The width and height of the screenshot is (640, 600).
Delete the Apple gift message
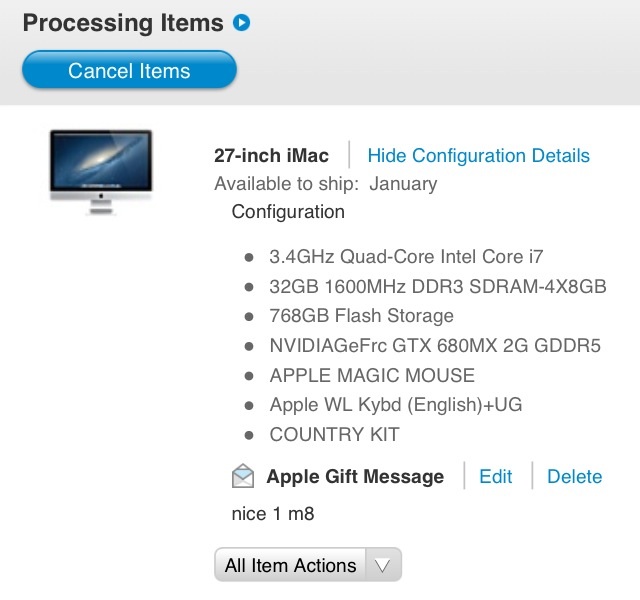coord(574,476)
